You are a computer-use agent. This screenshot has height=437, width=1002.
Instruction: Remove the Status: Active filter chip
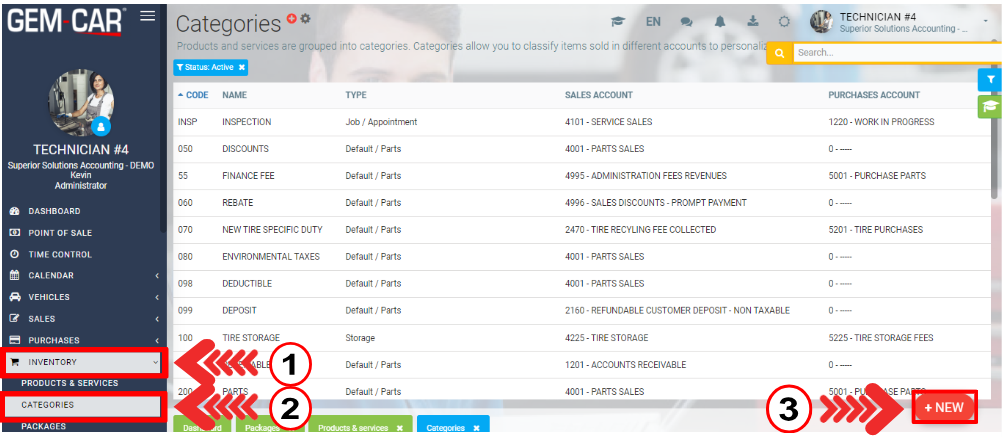pyautogui.click(x=241, y=67)
